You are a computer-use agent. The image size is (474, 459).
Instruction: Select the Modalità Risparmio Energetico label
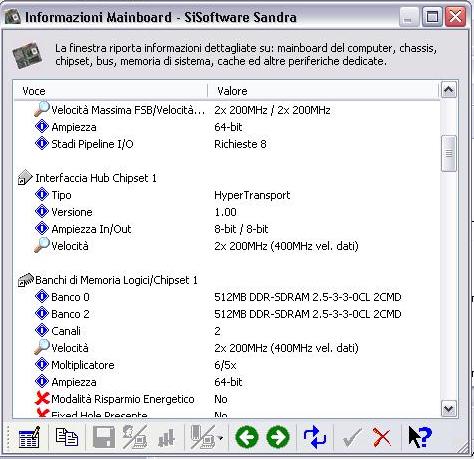pos(123,399)
